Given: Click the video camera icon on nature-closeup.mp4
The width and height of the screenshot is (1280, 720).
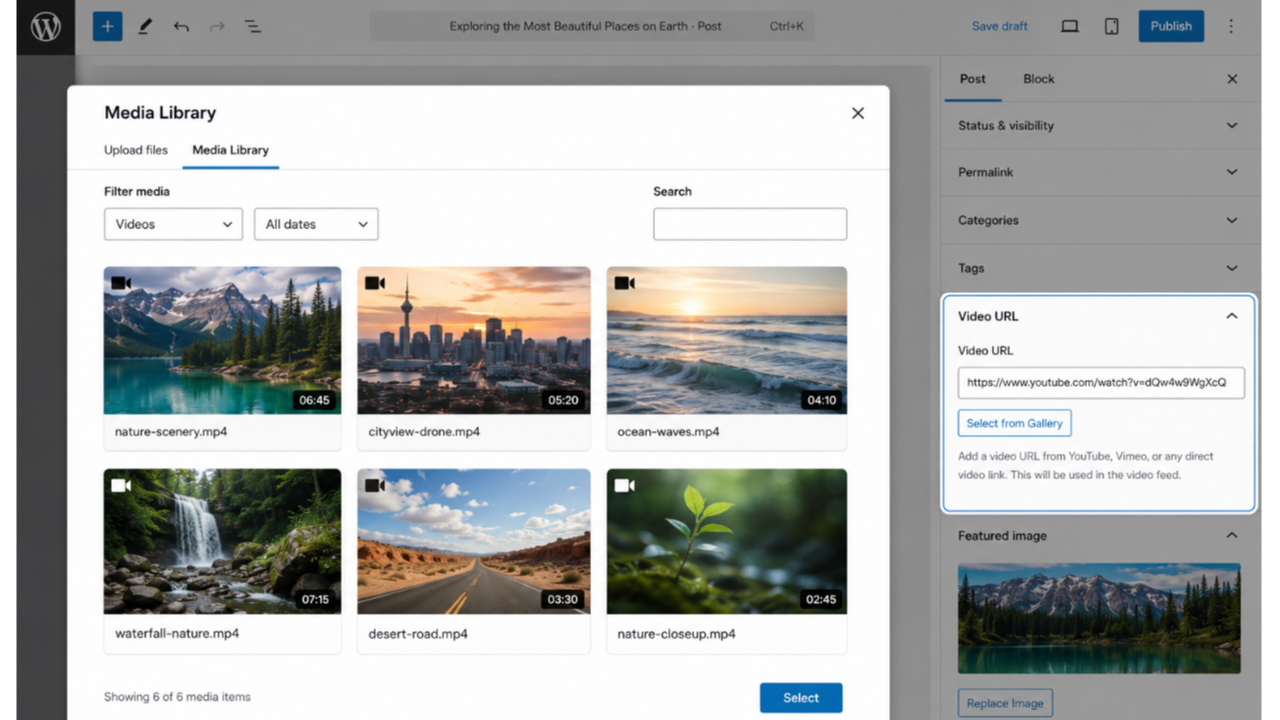Looking at the screenshot, I should (624, 485).
